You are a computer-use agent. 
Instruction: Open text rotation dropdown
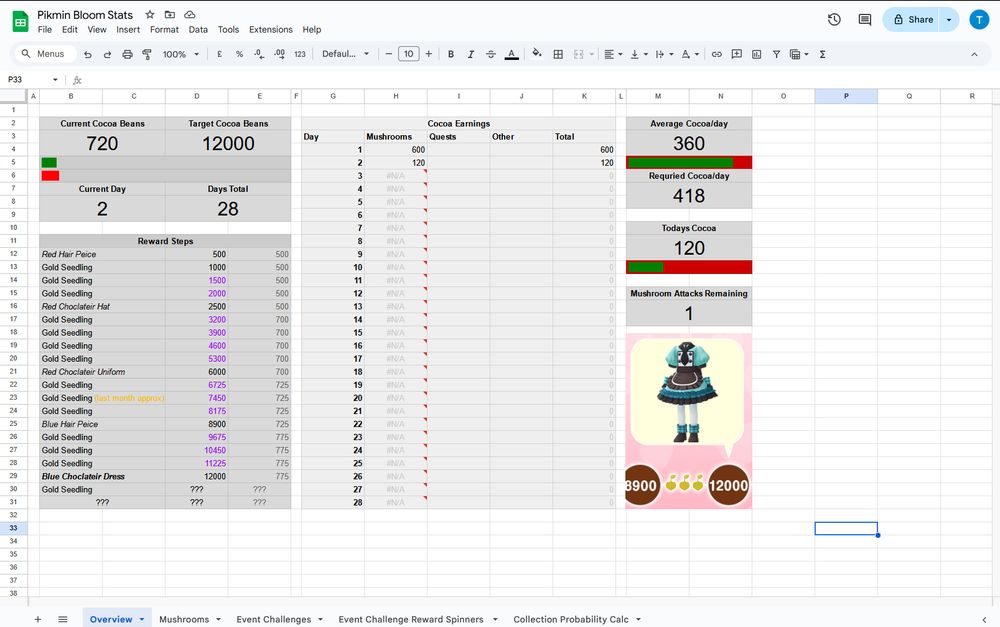[690, 54]
